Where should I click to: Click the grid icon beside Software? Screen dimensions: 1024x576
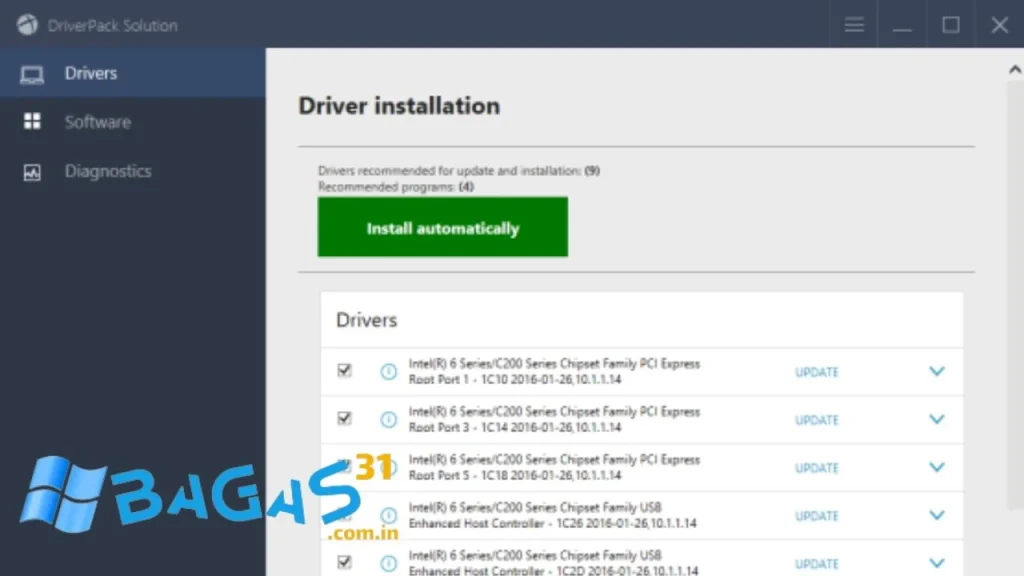pyautogui.click(x=32, y=121)
